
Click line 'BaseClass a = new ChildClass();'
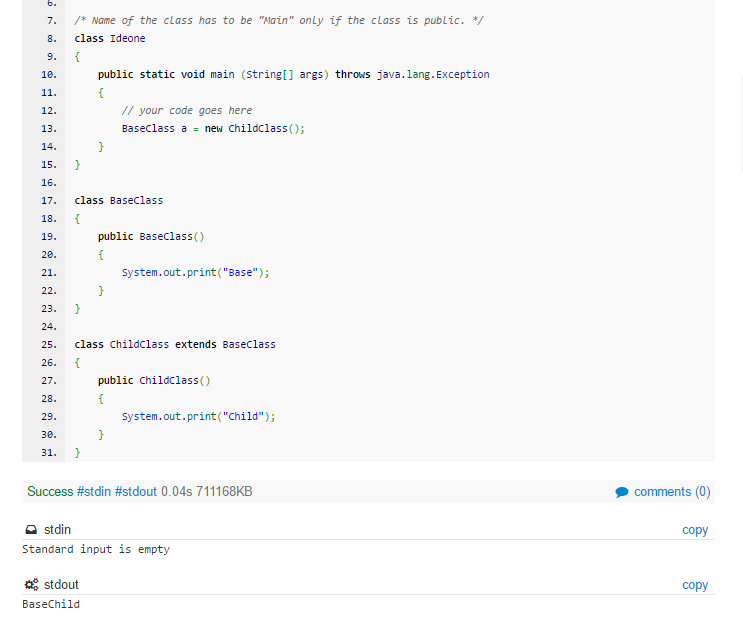pyautogui.click(x=213, y=128)
